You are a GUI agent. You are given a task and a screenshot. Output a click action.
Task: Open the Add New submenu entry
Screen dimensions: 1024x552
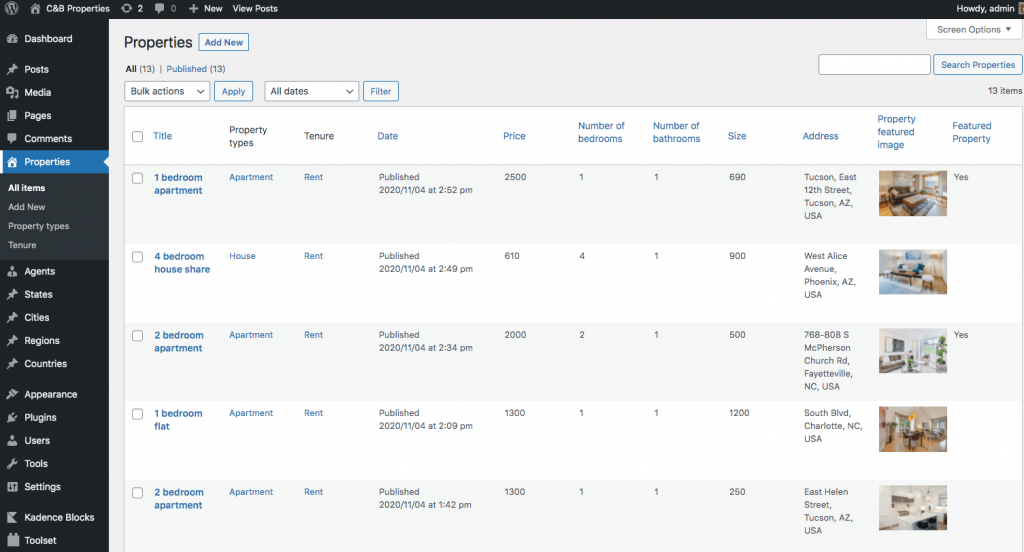click(27, 207)
